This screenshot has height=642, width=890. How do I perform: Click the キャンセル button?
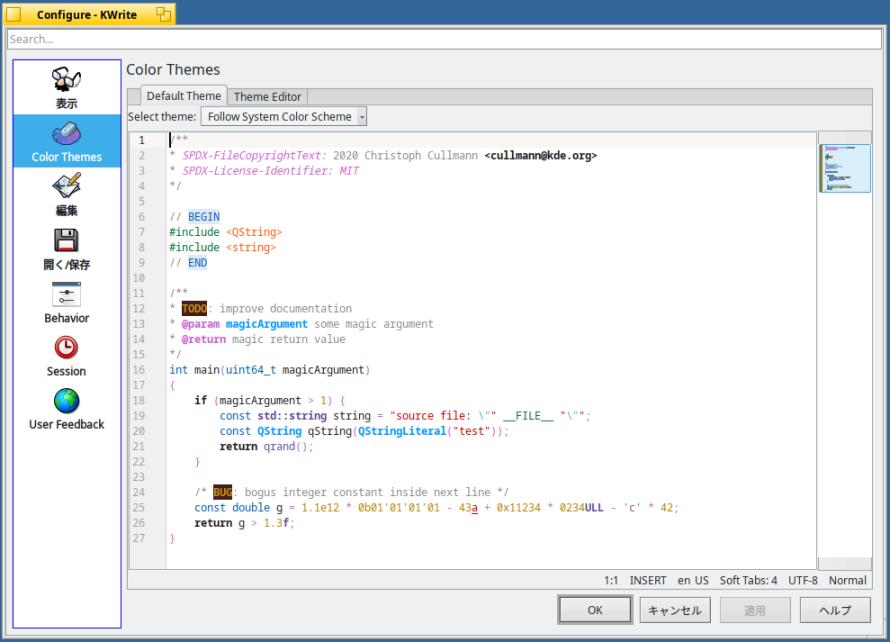[x=675, y=610]
